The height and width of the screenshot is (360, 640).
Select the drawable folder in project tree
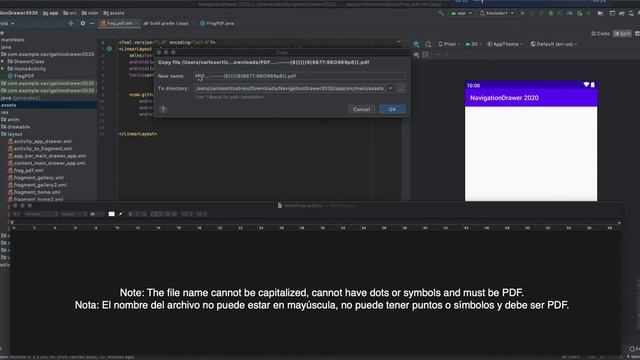16,127
